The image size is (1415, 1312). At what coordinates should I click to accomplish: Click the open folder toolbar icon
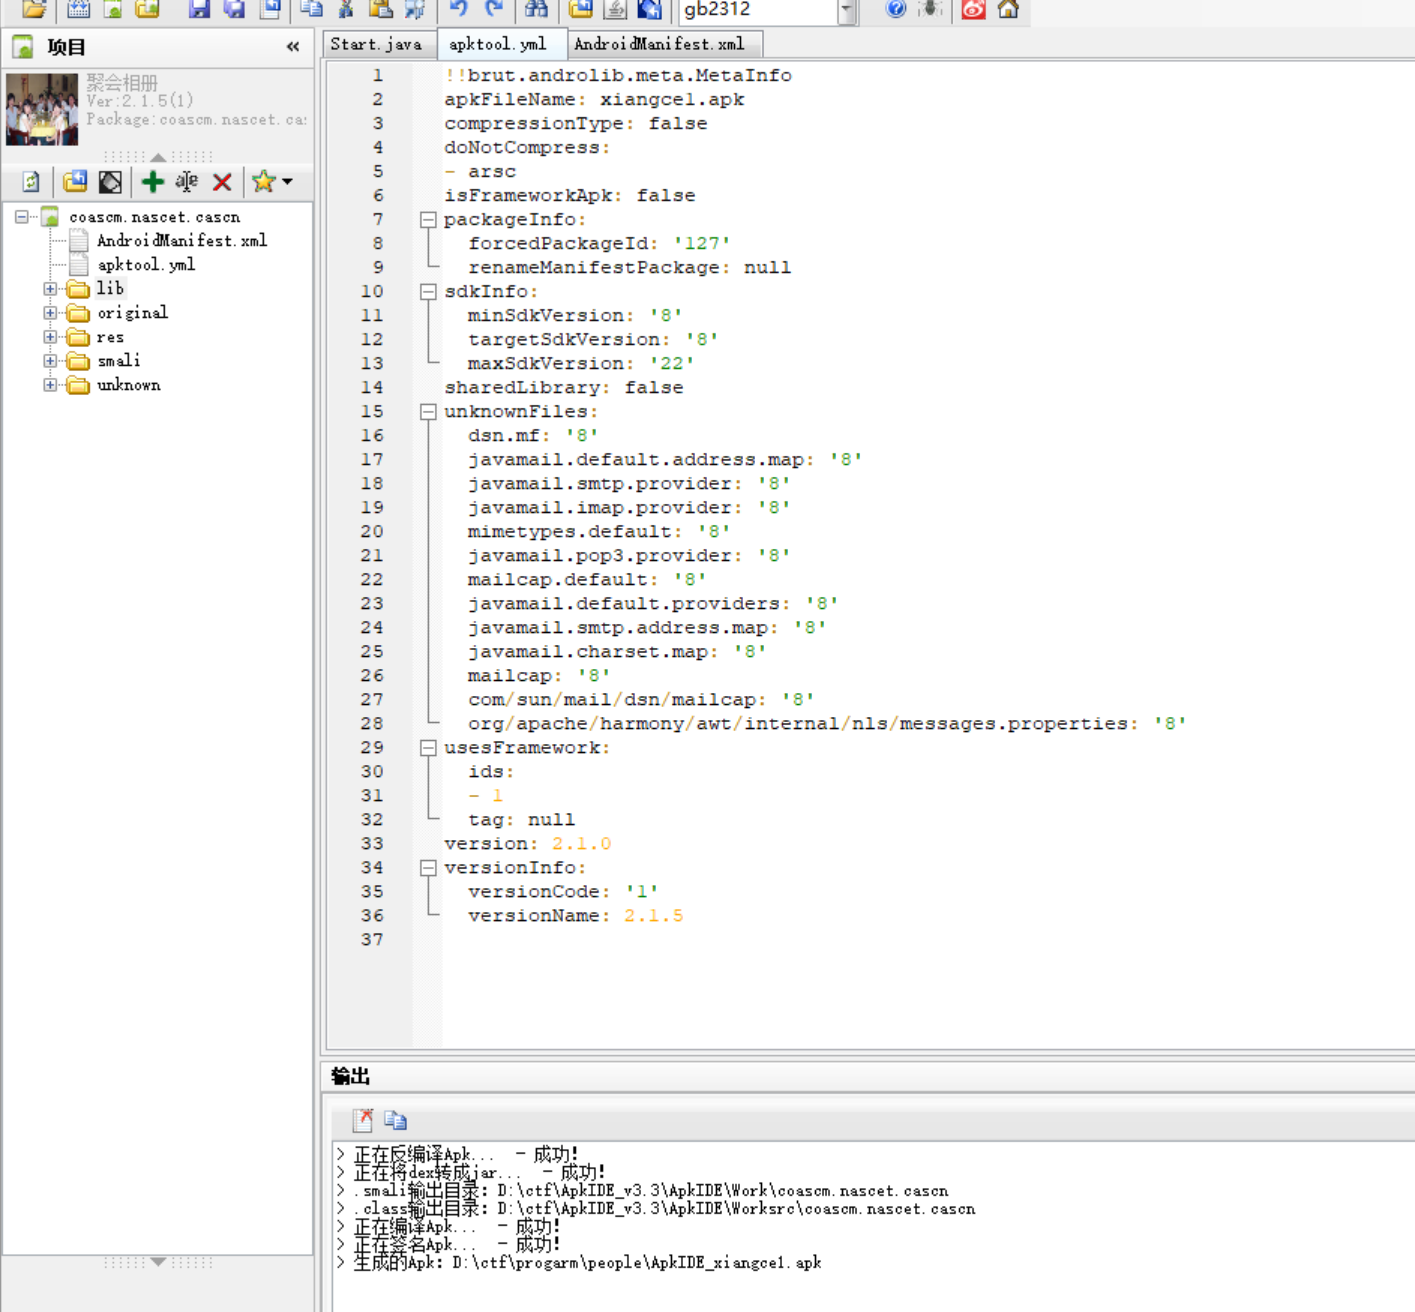coord(35,9)
